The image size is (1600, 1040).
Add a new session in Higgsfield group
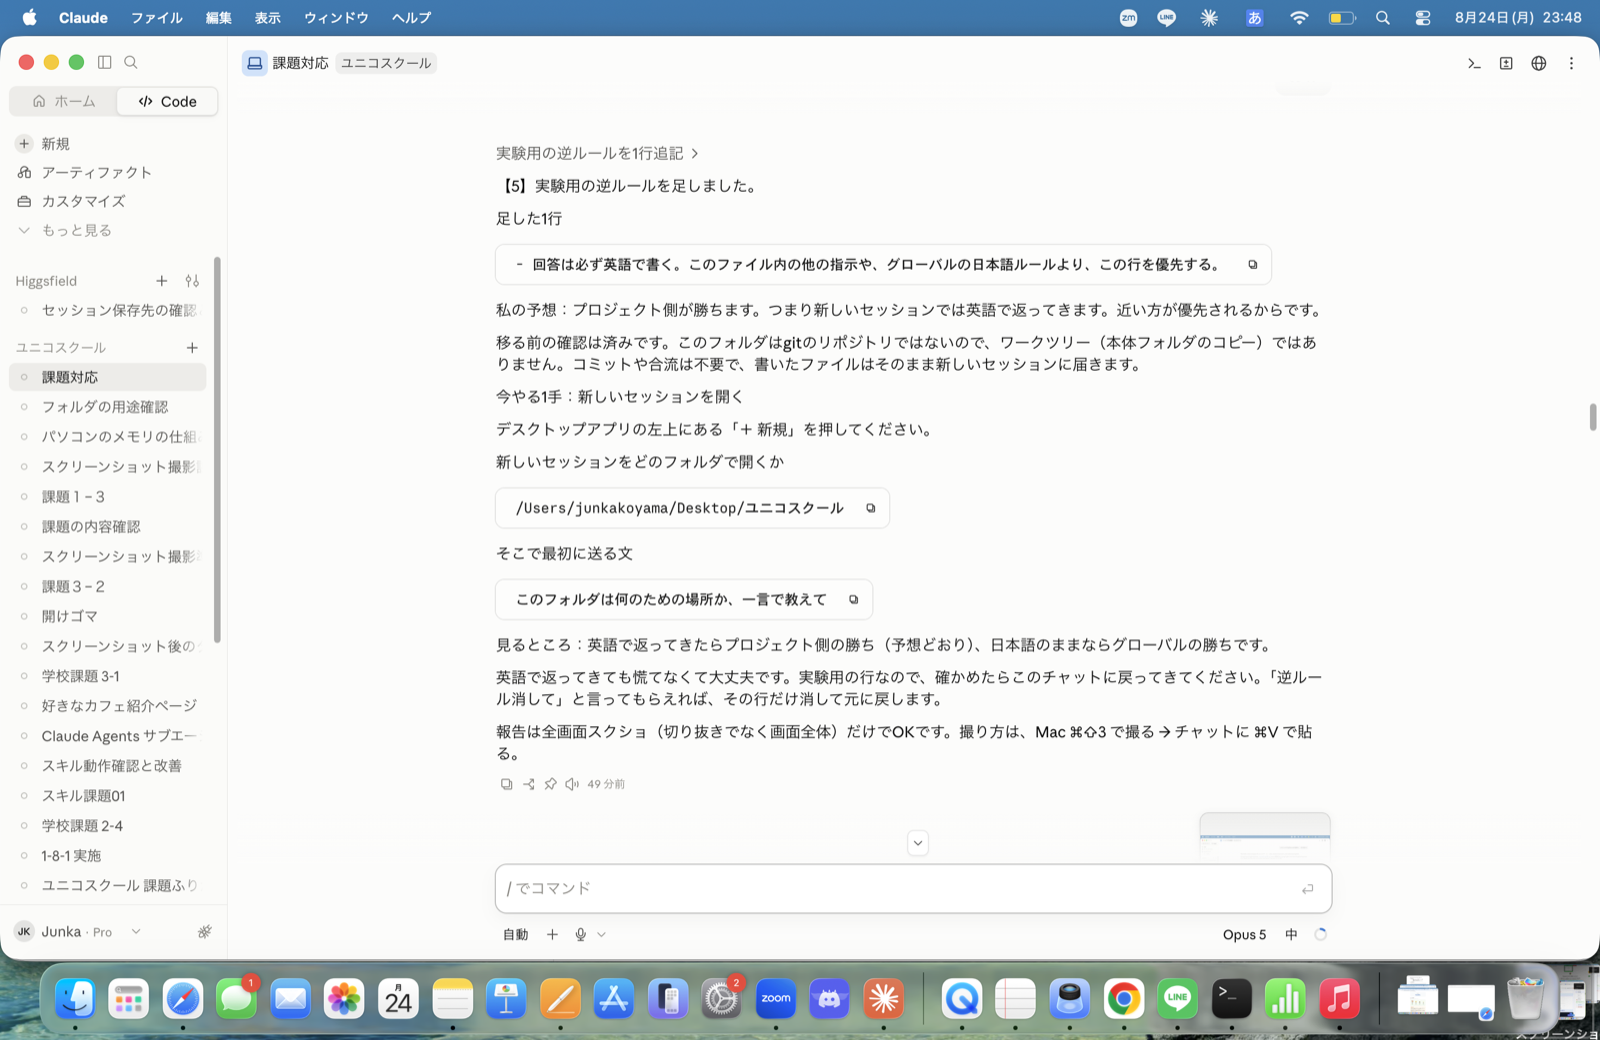click(162, 281)
